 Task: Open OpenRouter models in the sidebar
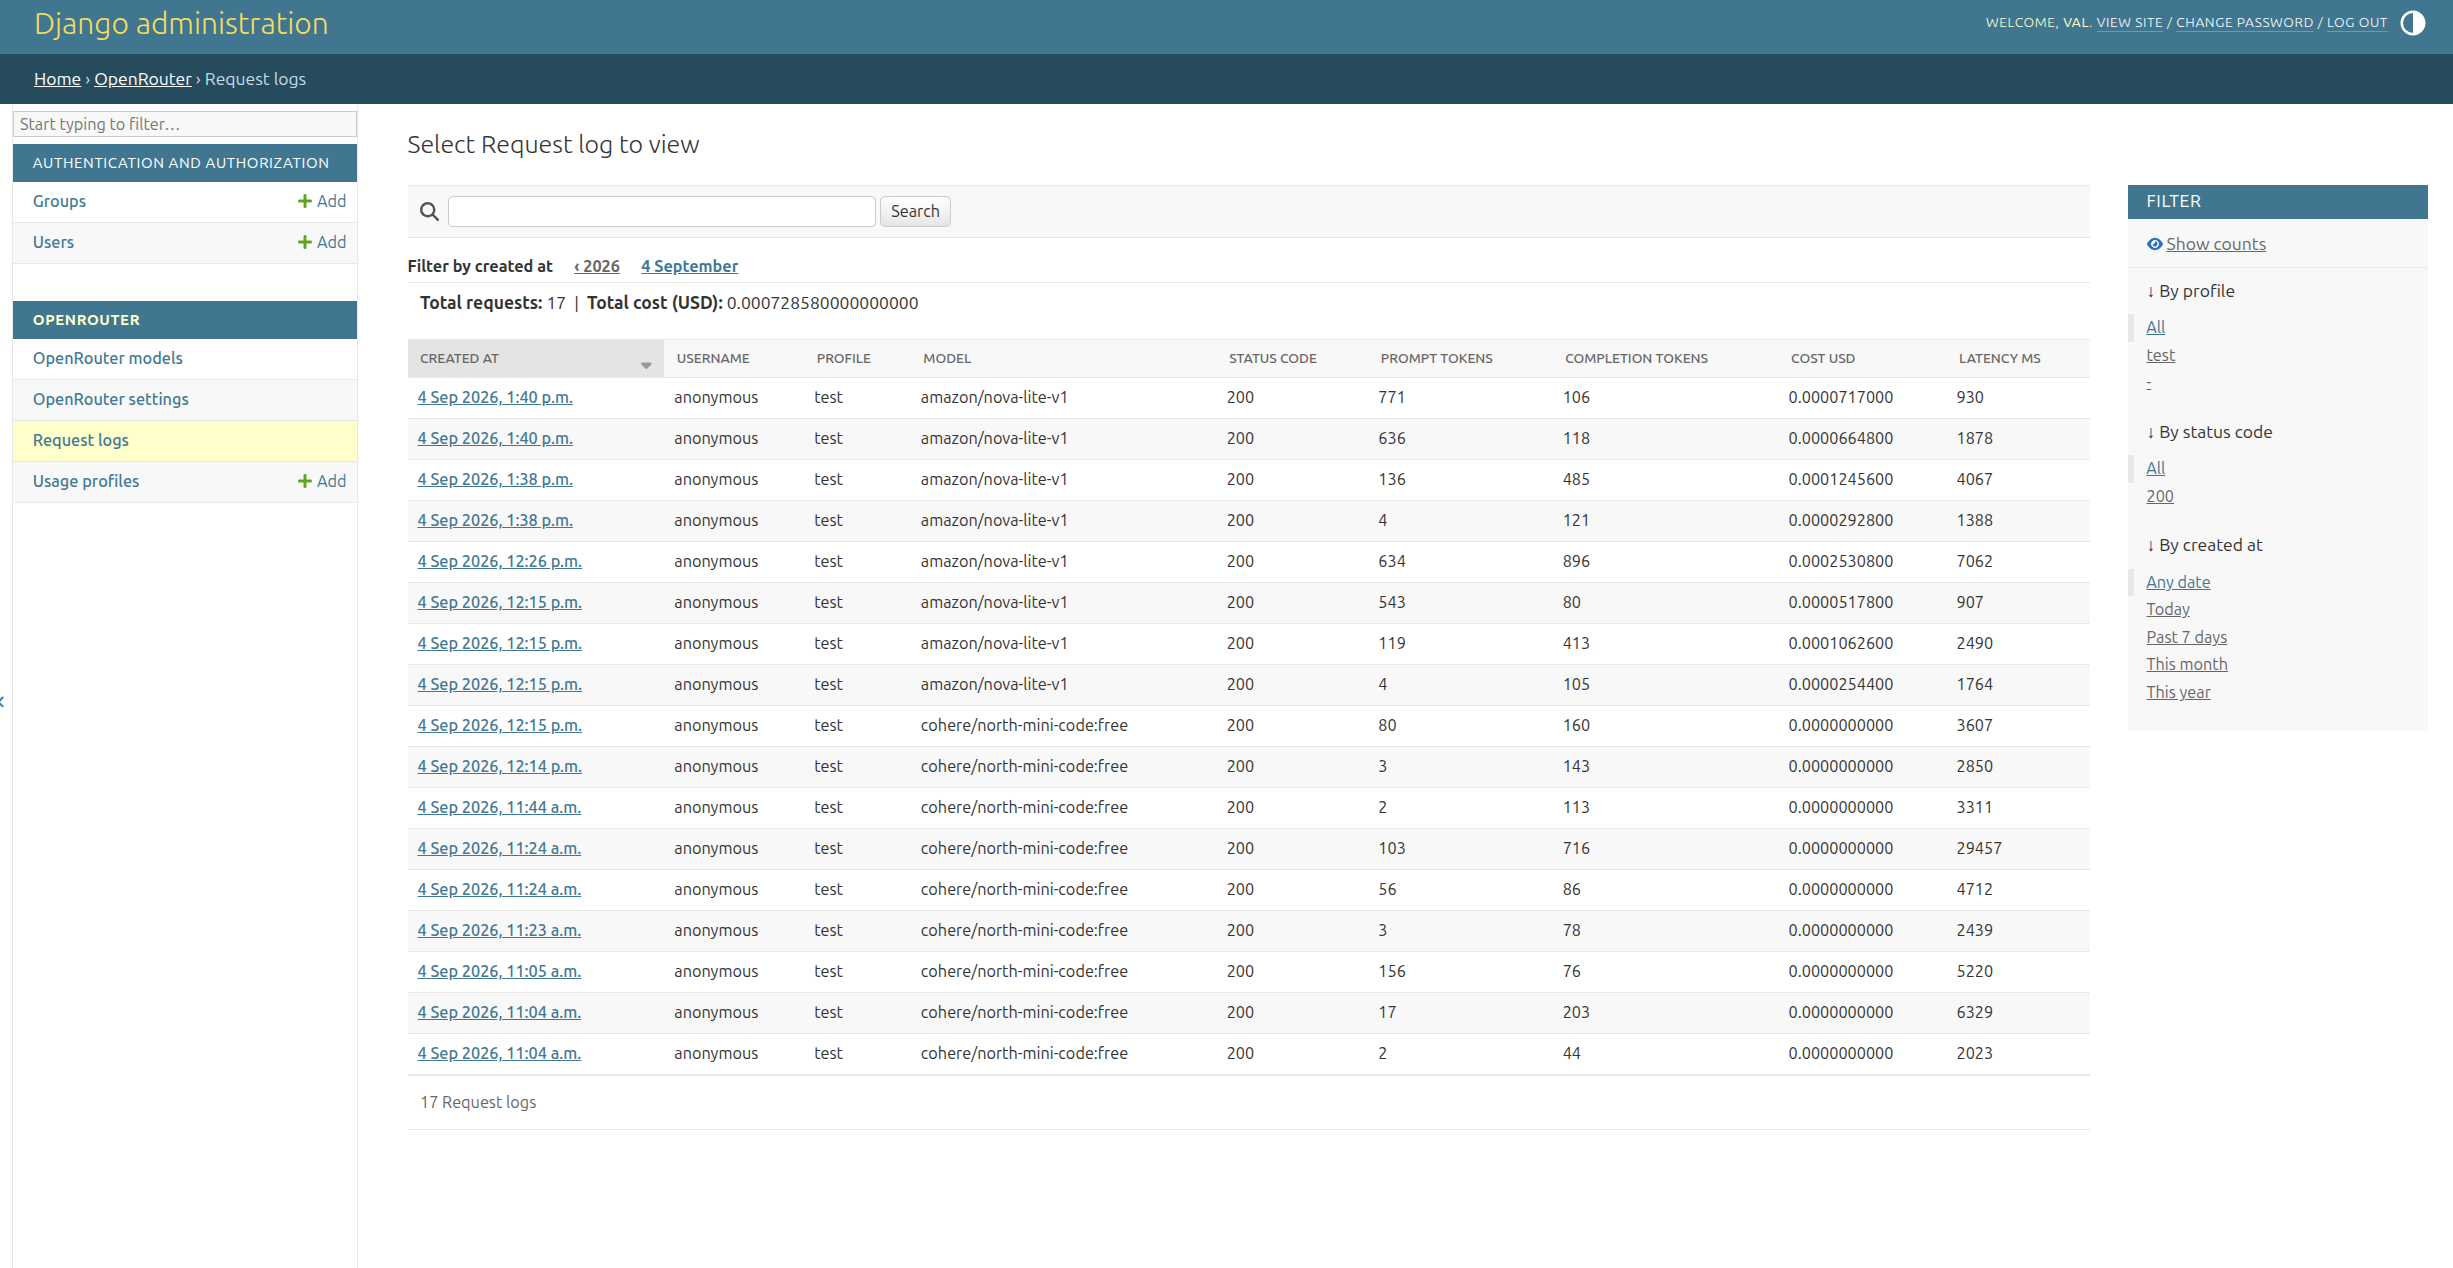tap(108, 358)
